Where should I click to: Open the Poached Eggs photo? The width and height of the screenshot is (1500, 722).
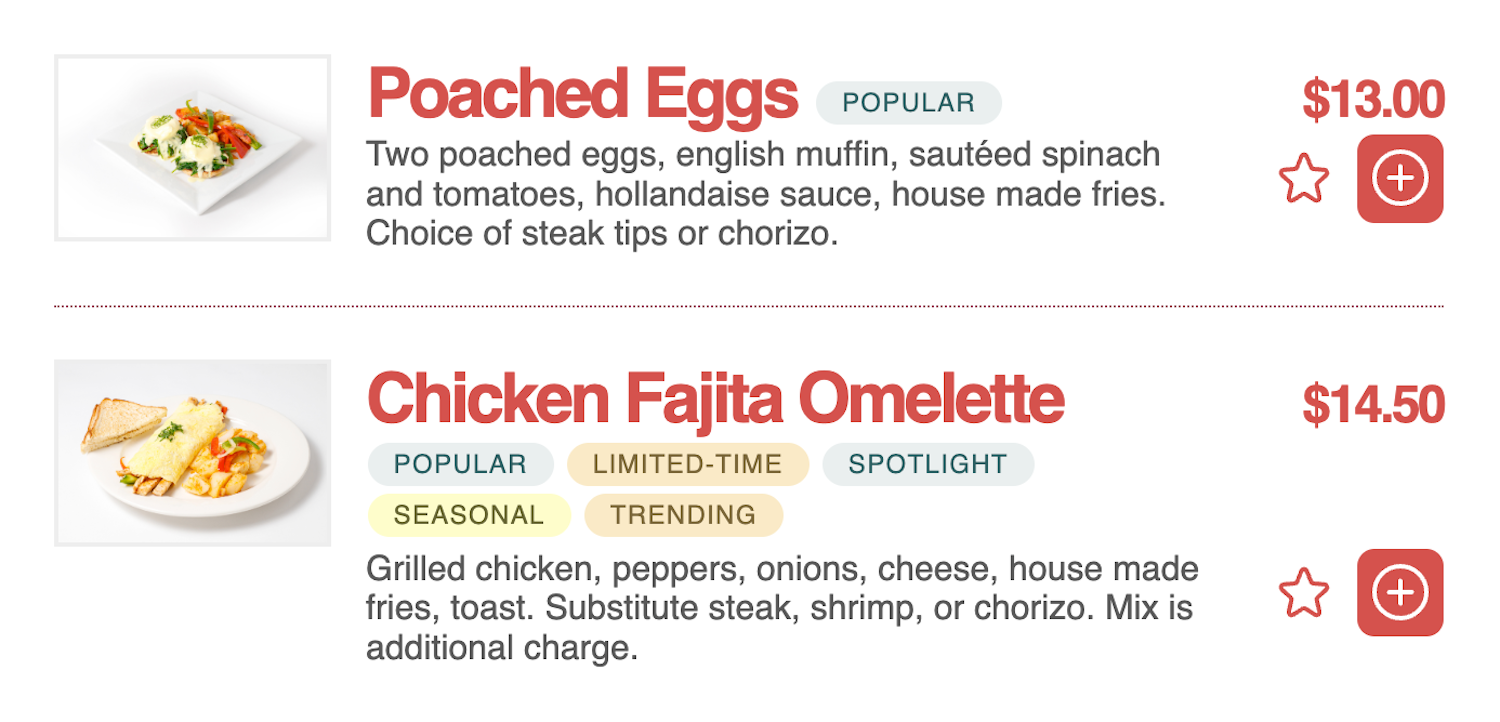tap(192, 148)
